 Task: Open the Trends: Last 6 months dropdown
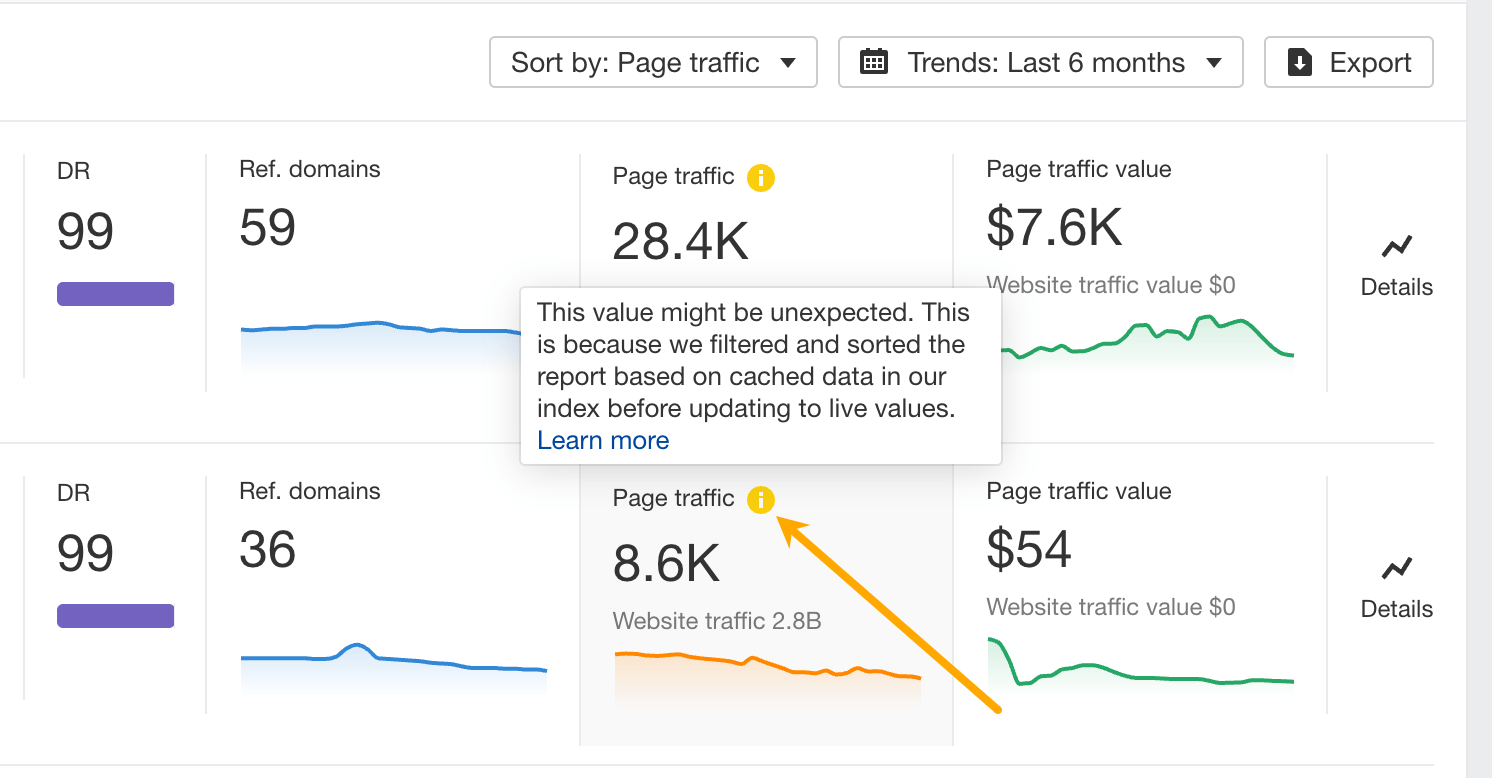click(x=1040, y=61)
